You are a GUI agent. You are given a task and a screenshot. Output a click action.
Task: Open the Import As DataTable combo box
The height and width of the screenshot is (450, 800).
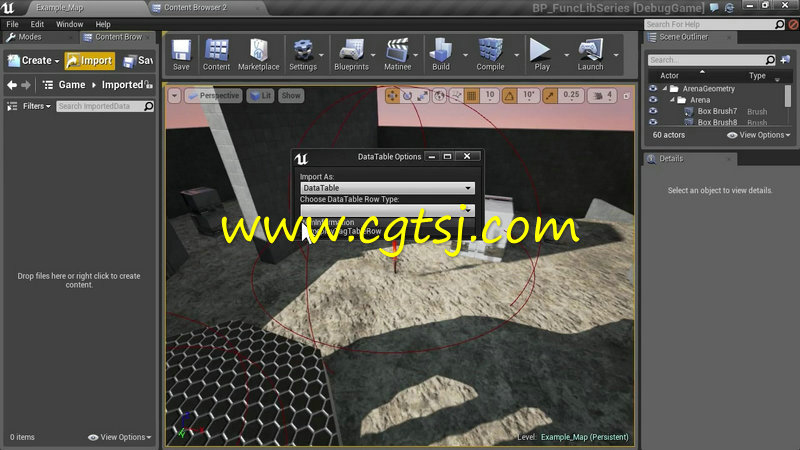387,188
